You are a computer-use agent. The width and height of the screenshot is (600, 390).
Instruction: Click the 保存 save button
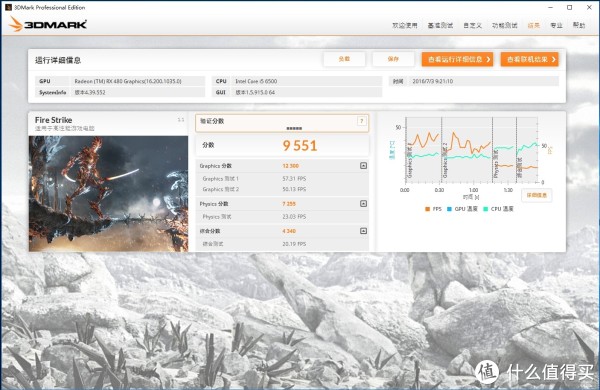(x=393, y=59)
